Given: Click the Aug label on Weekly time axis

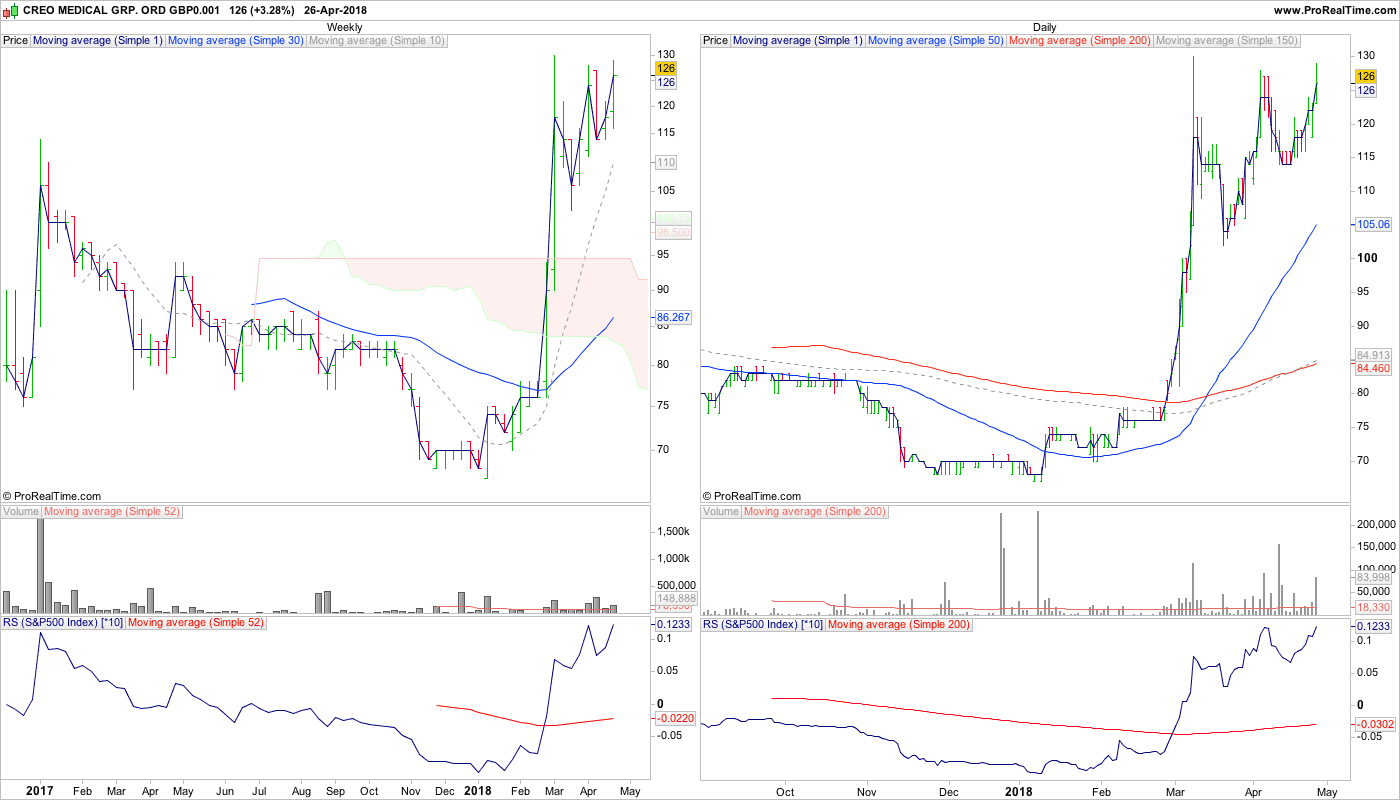Looking at the screenshot, I should pyautogui.click(x=303, y=791).
